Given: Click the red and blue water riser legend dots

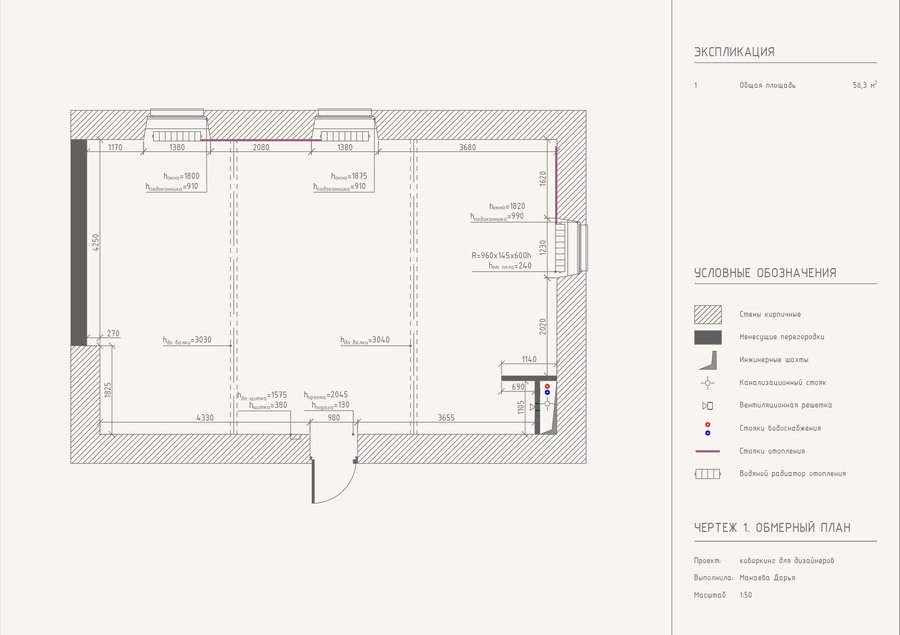Looking at the screenshot, I should (707, 428).
